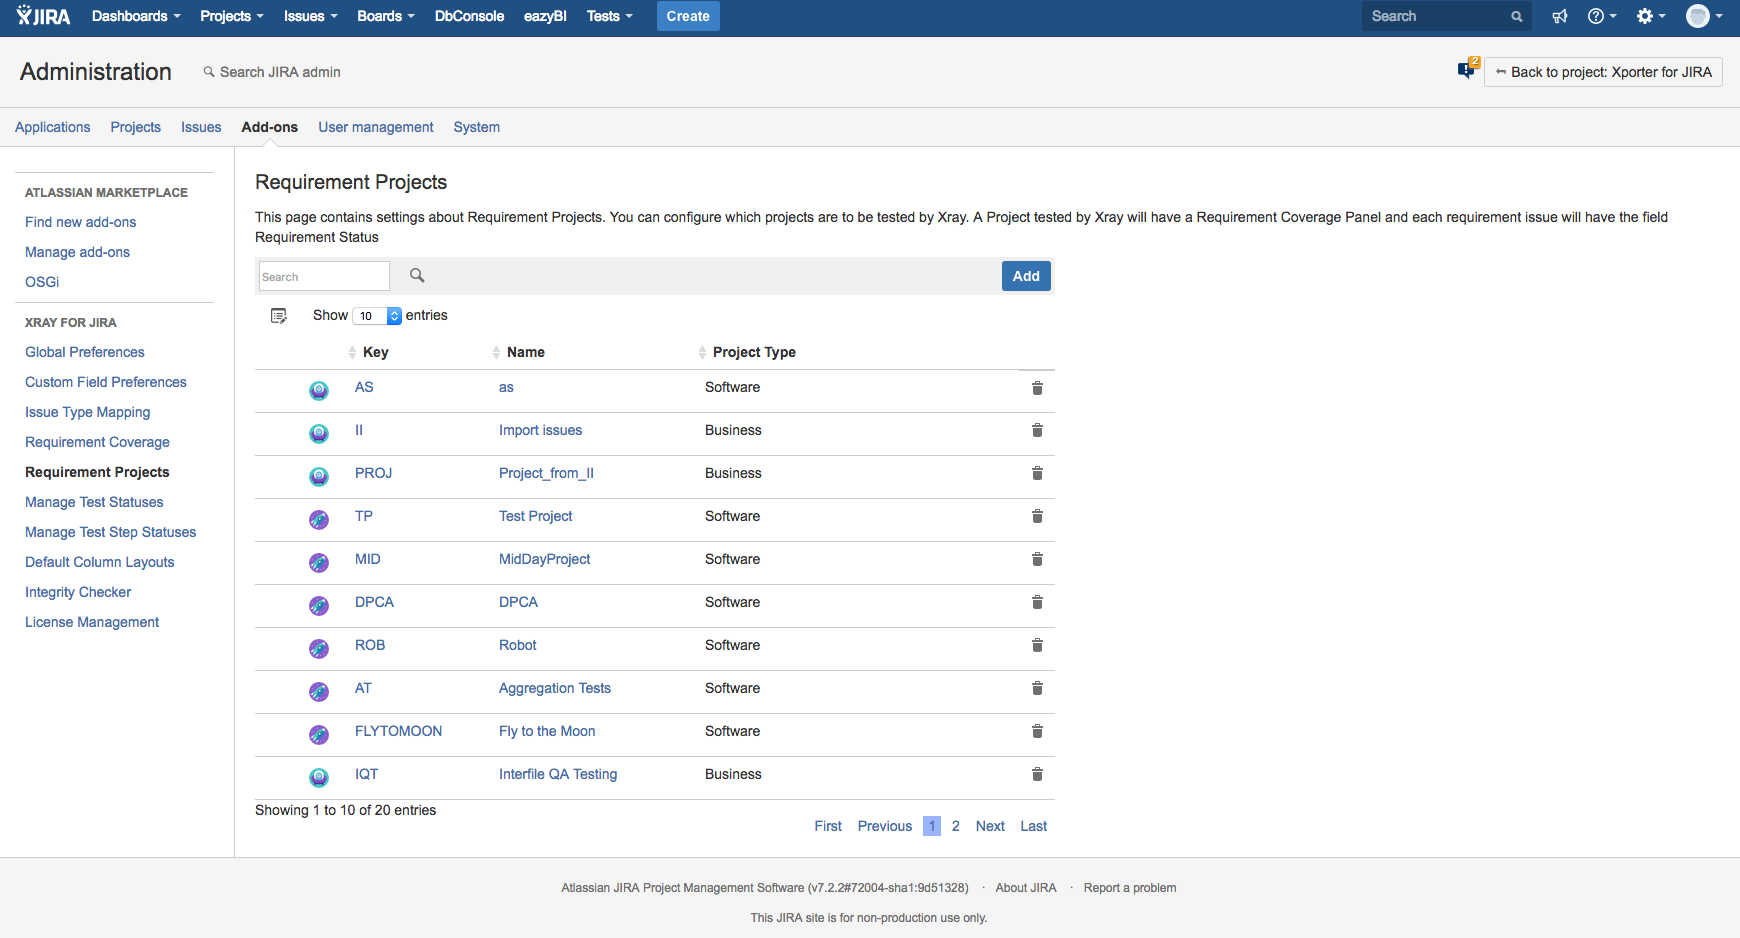Click the Add button
The image size is (1740, 938).
(x=1026, y=276)
